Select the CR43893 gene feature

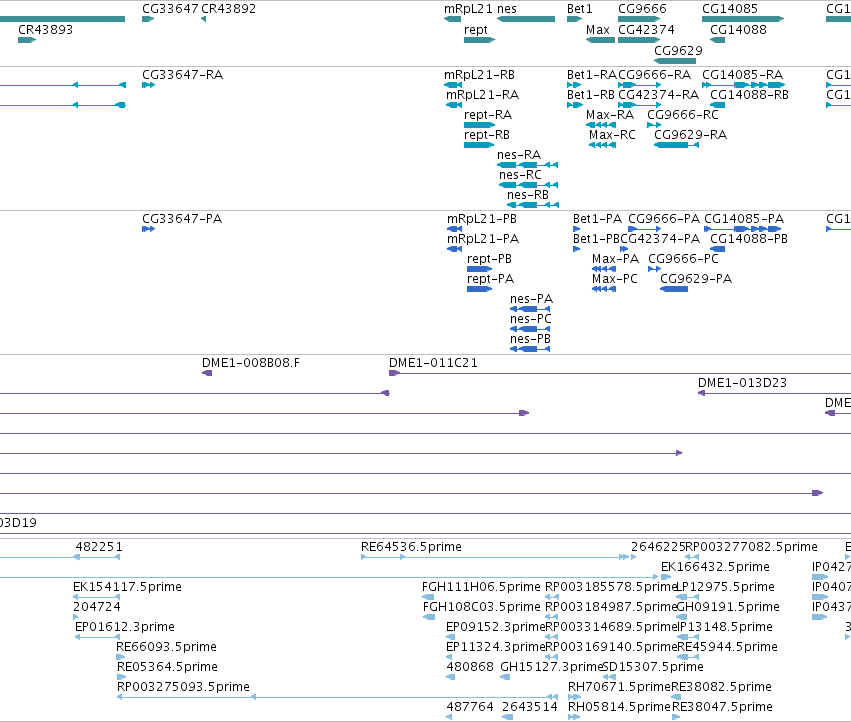[x=27, y=40]
